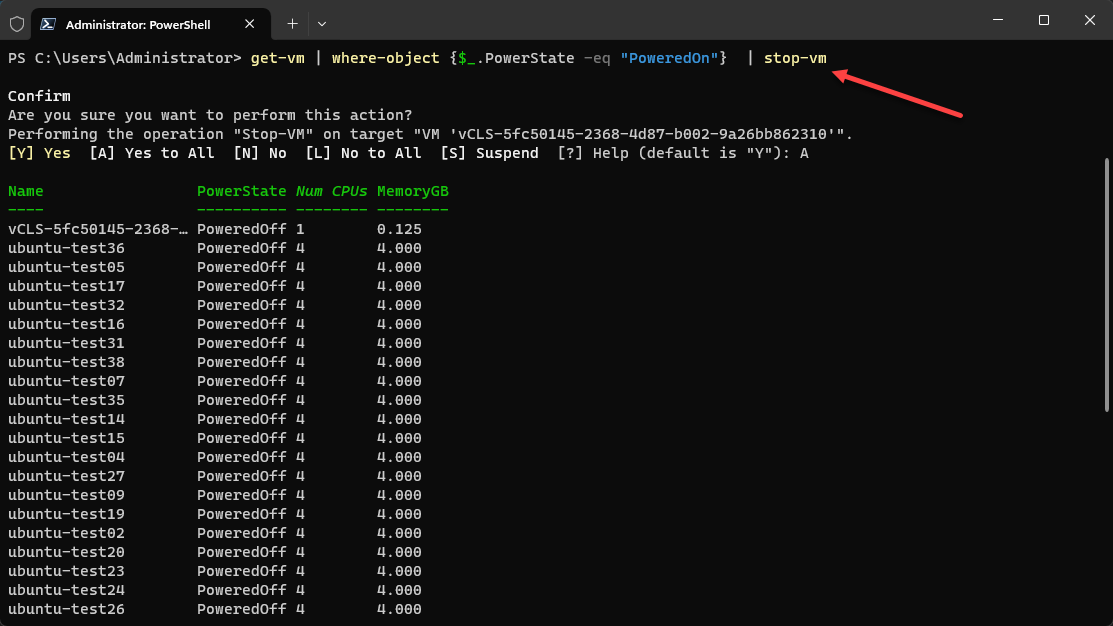
Task: Click the PowerState column header
Action: coord(241,191)
